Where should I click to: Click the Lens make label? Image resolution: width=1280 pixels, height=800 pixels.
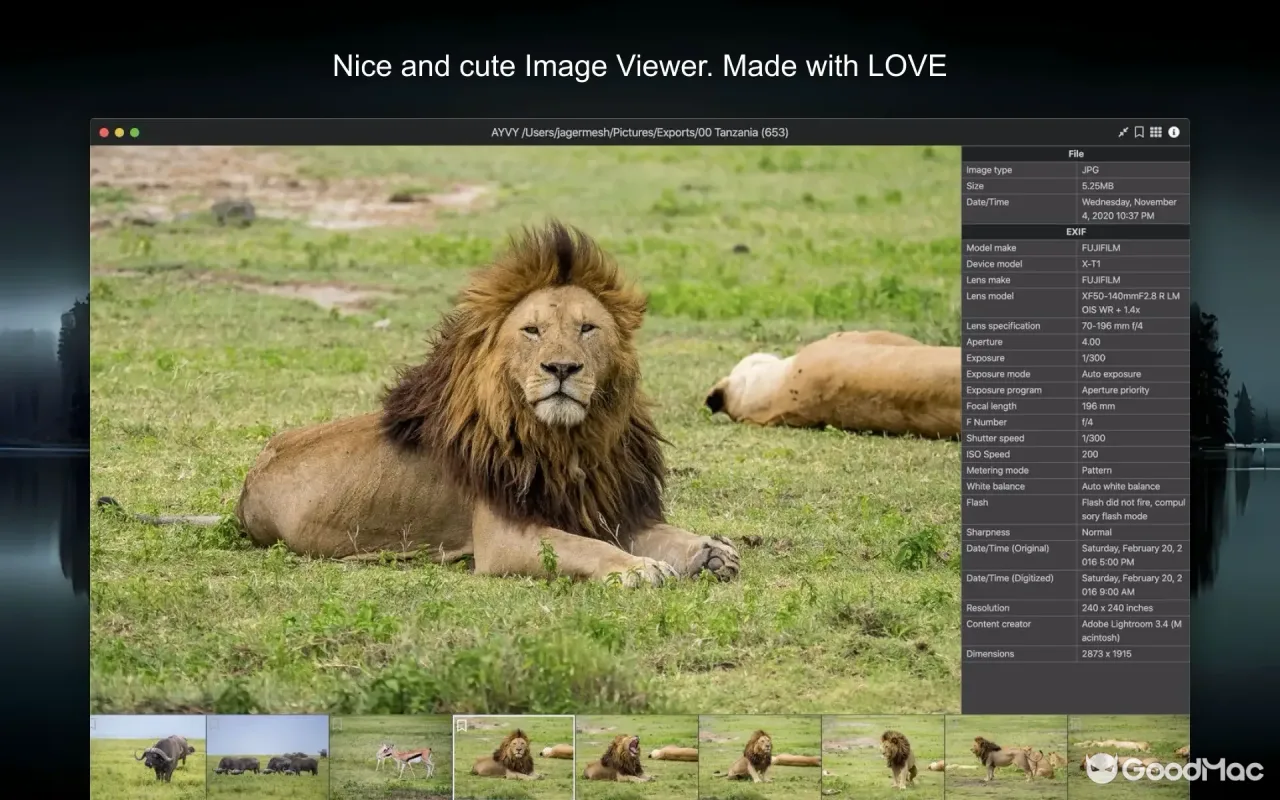coord(987,280)
